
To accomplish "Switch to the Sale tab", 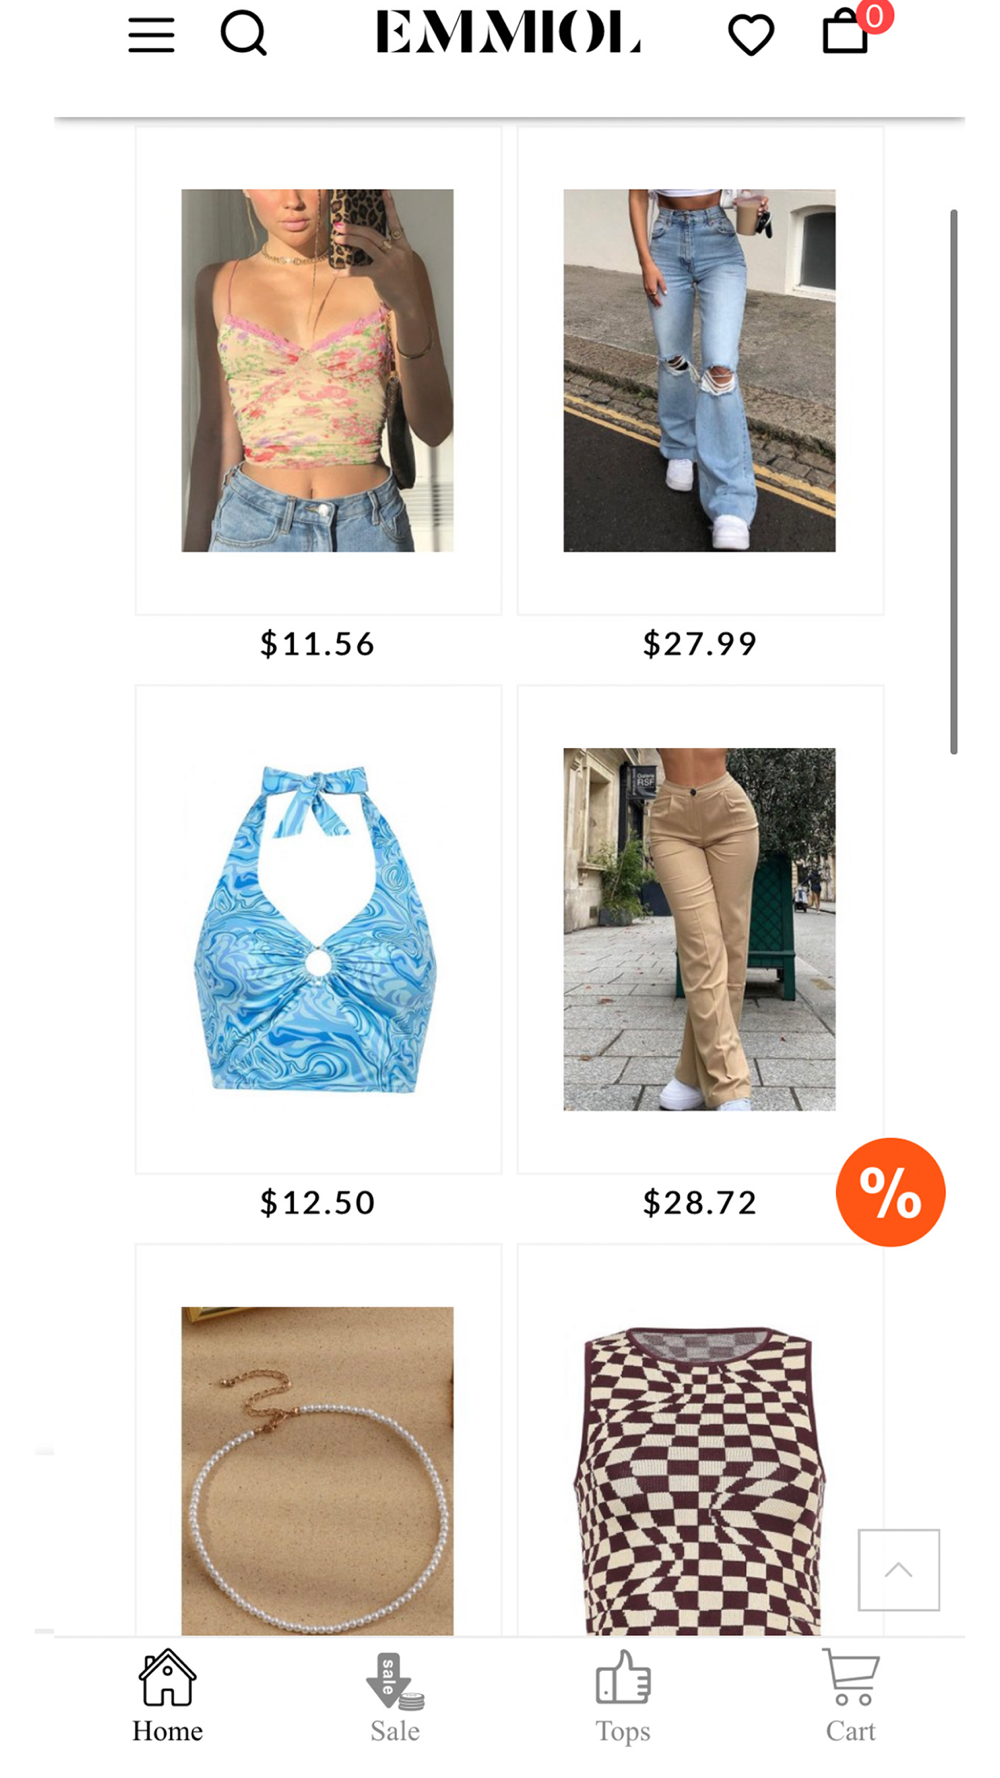I will click(x=395, y=1697).
